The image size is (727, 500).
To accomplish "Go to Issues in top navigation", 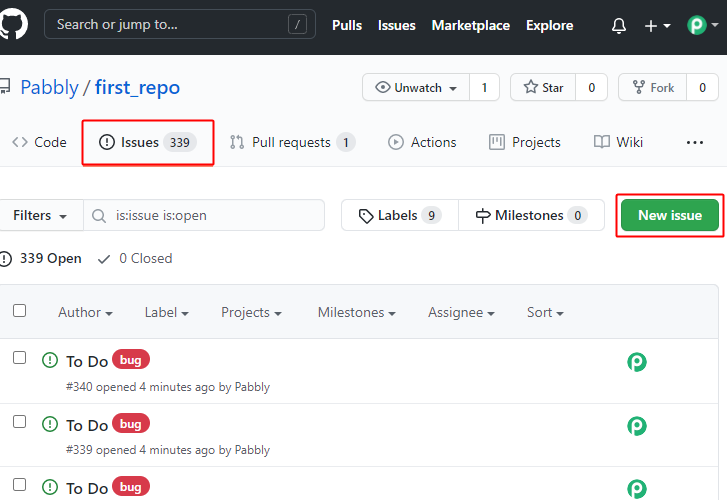I will click(x=396, y=25).
